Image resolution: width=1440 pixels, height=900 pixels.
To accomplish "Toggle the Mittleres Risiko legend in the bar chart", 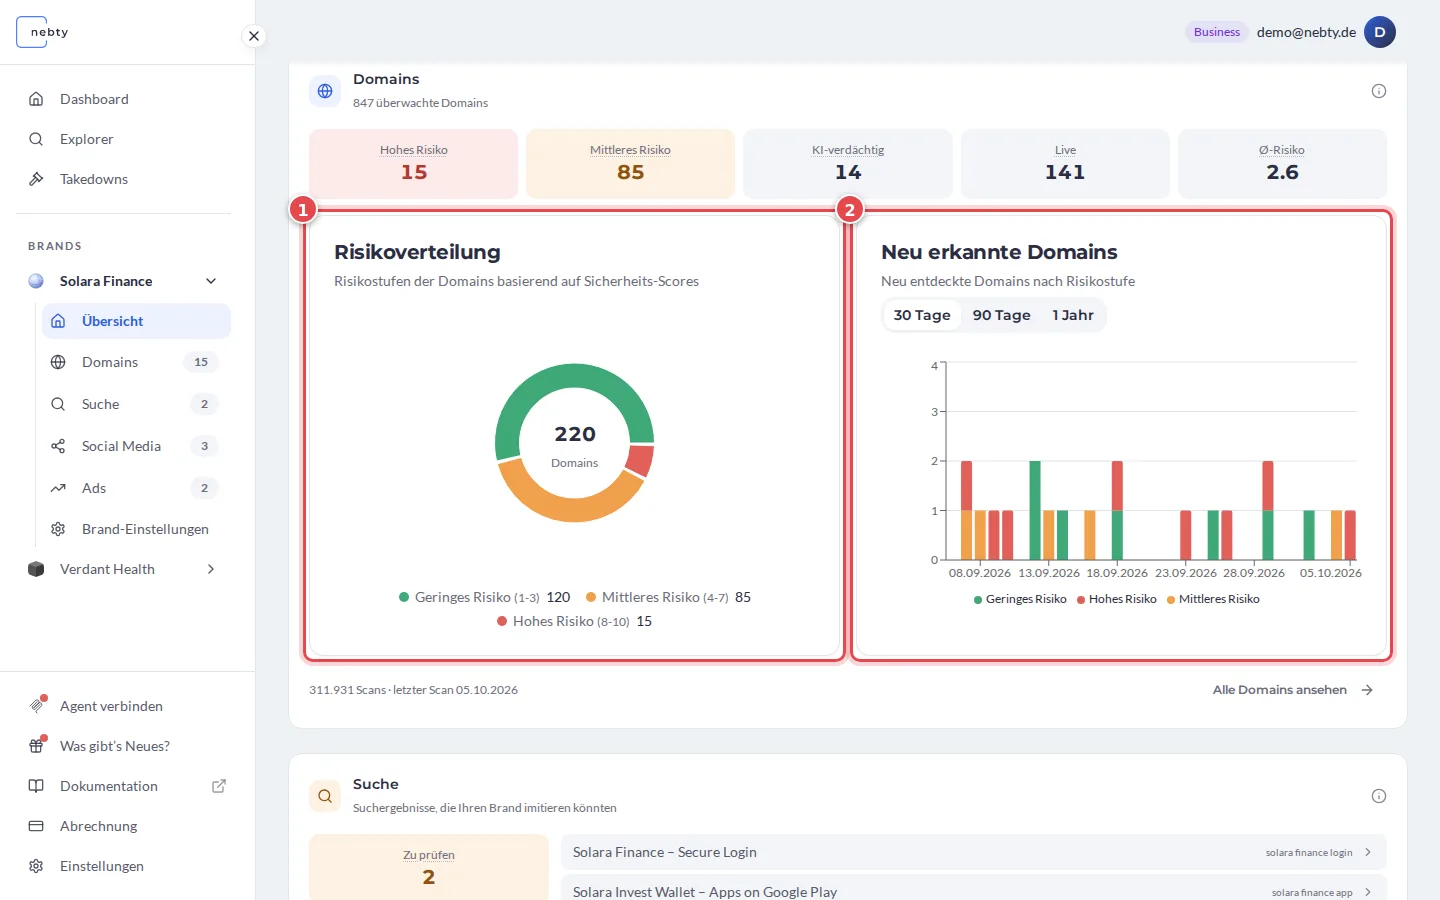I will click(1213, 599).
